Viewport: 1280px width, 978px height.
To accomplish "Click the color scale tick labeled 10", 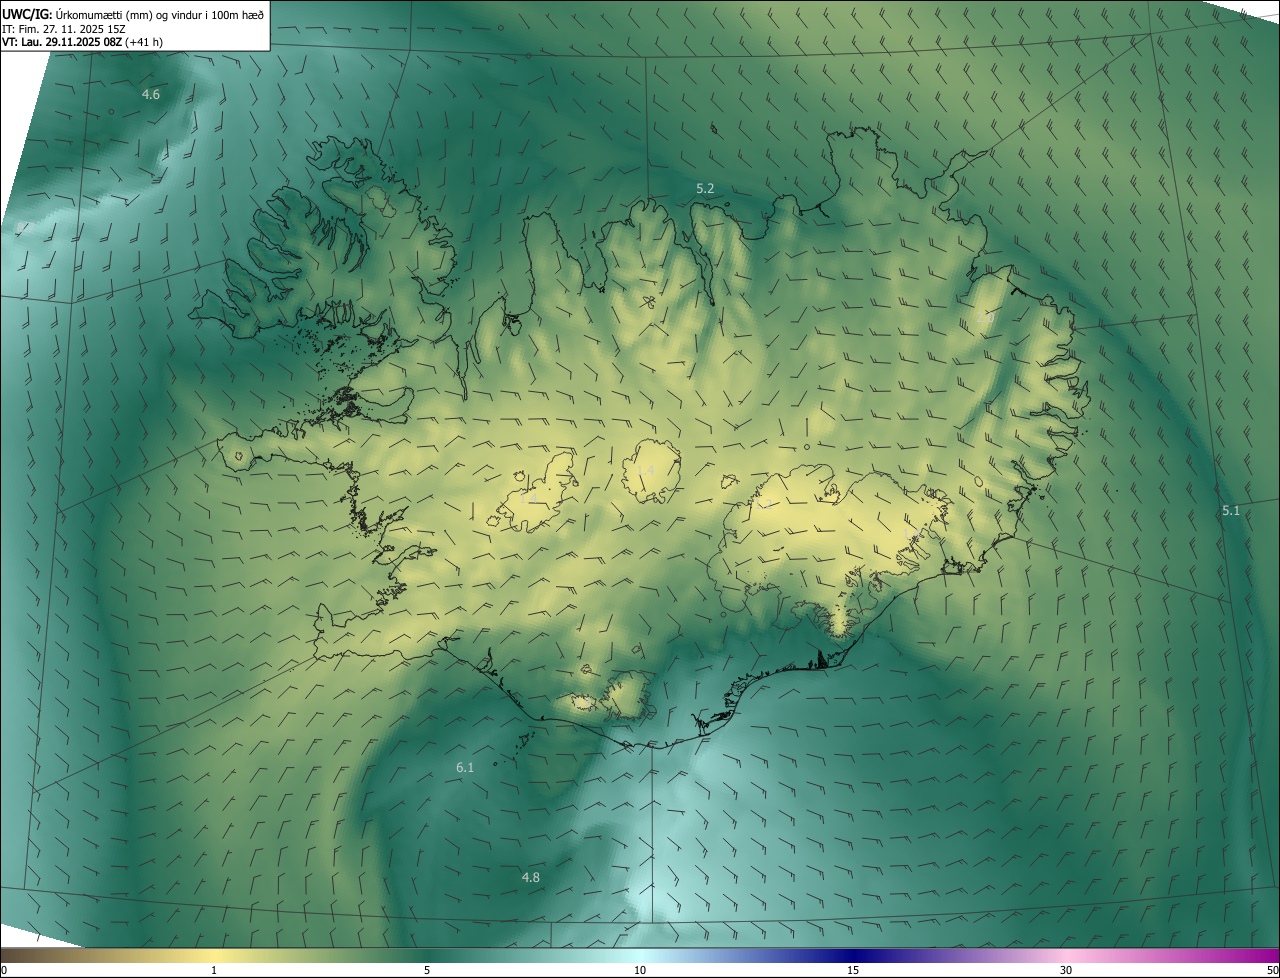I will pyautogui.click(x=640, y=970).
